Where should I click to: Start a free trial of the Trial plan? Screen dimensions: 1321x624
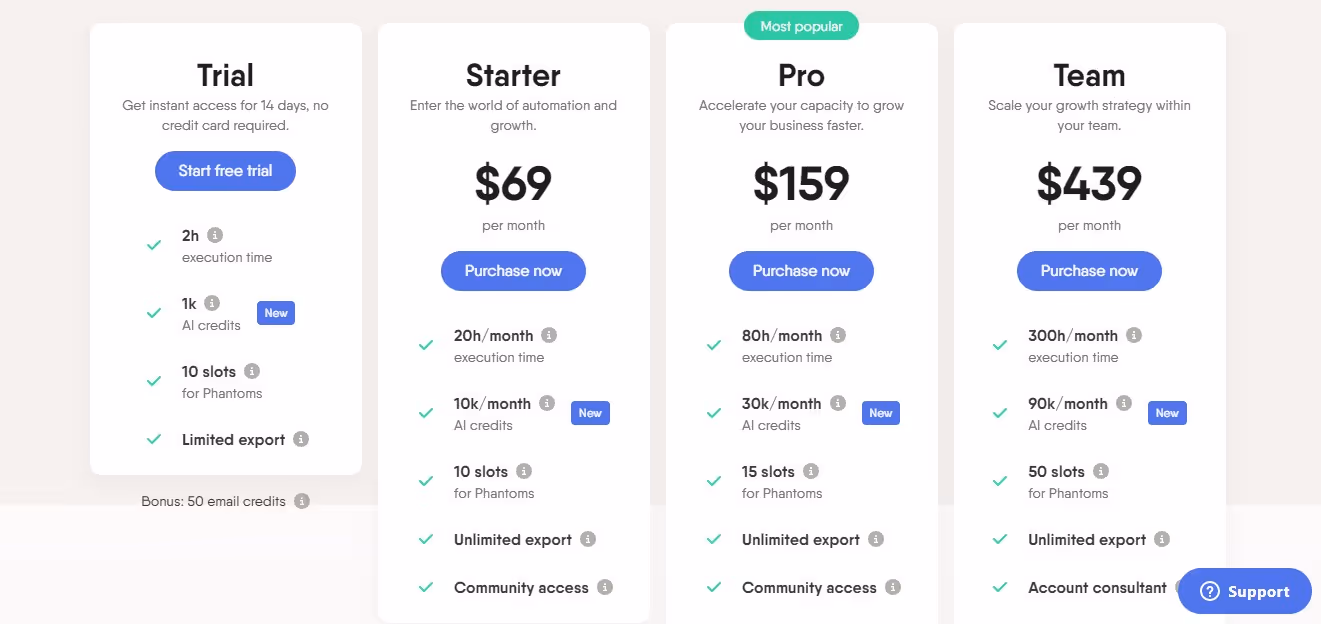225,171
